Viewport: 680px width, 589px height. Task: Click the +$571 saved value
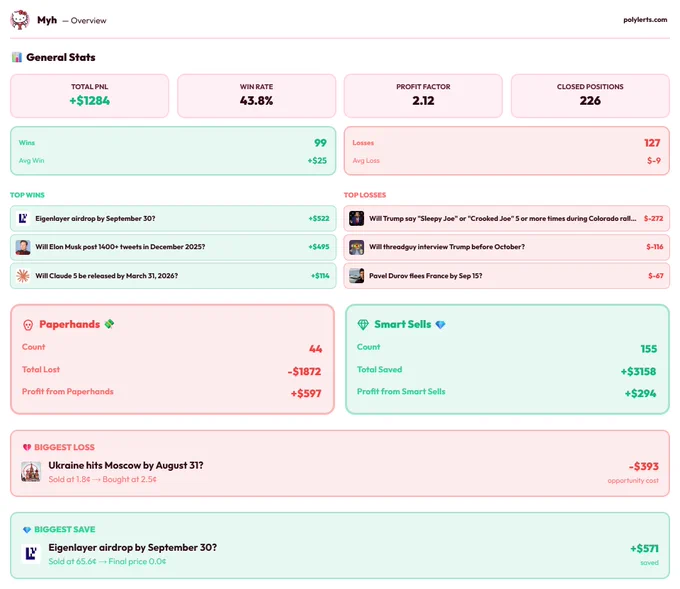pos(644,549)
